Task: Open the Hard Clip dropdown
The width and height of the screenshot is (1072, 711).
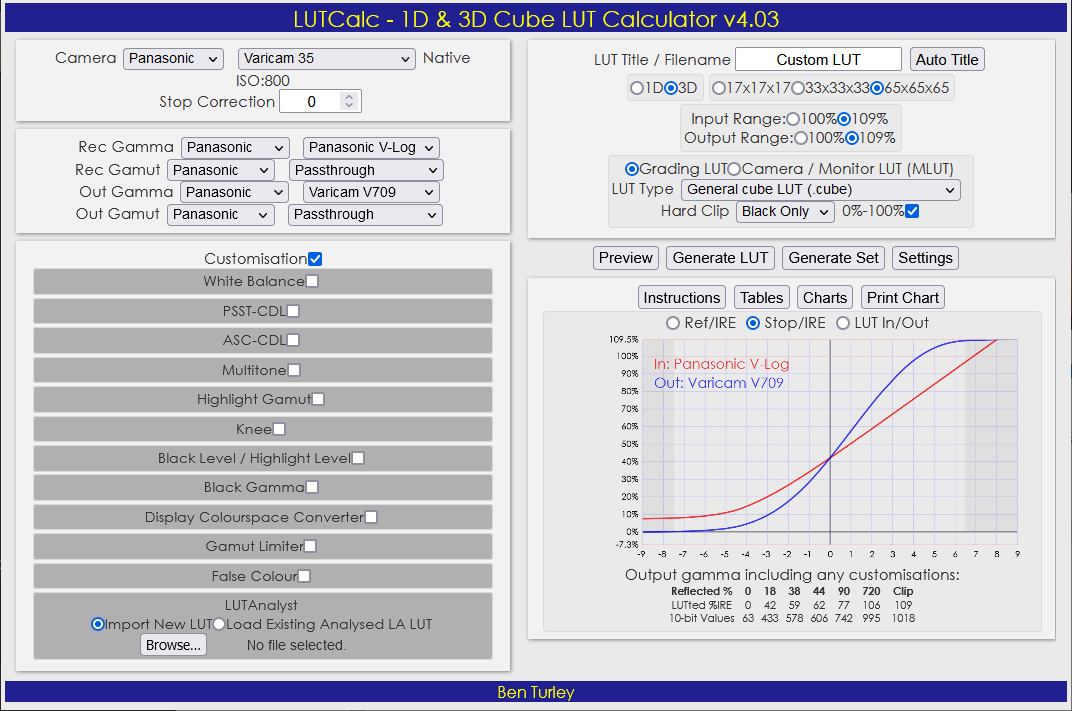Action: (785, 212)
